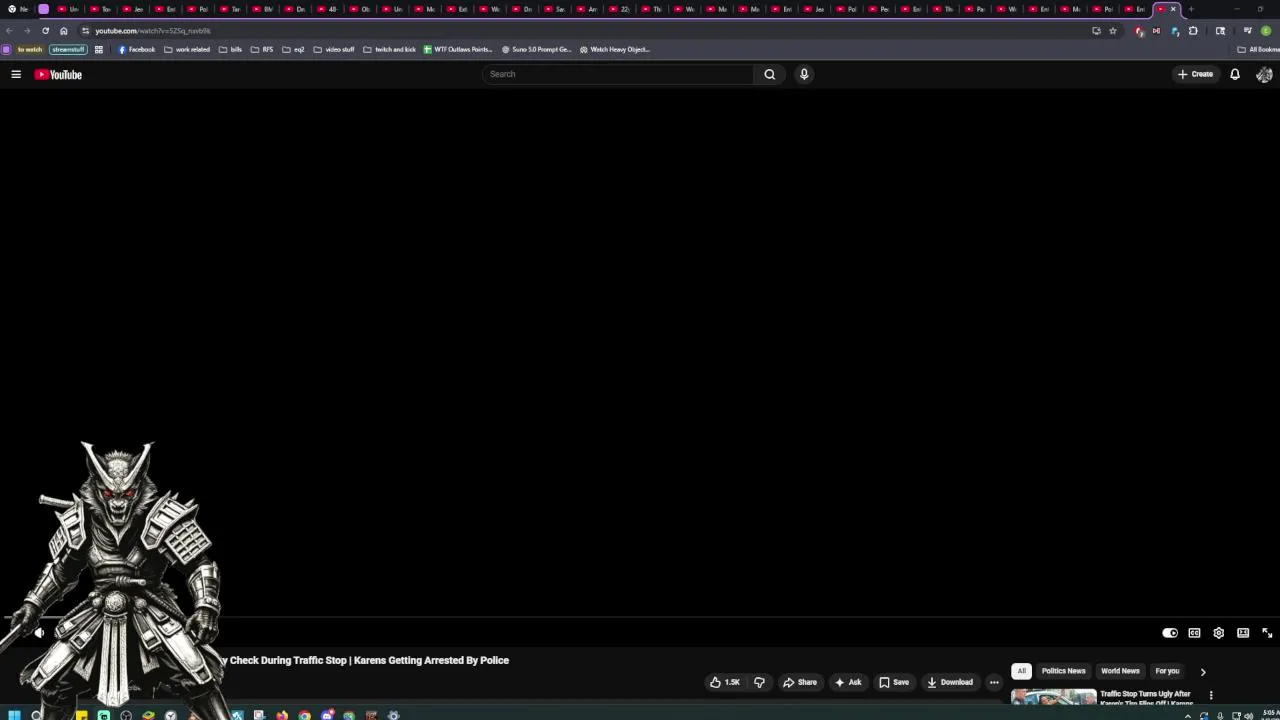
Task: Open the eq2 bookmarks folder
Action: 293,49
